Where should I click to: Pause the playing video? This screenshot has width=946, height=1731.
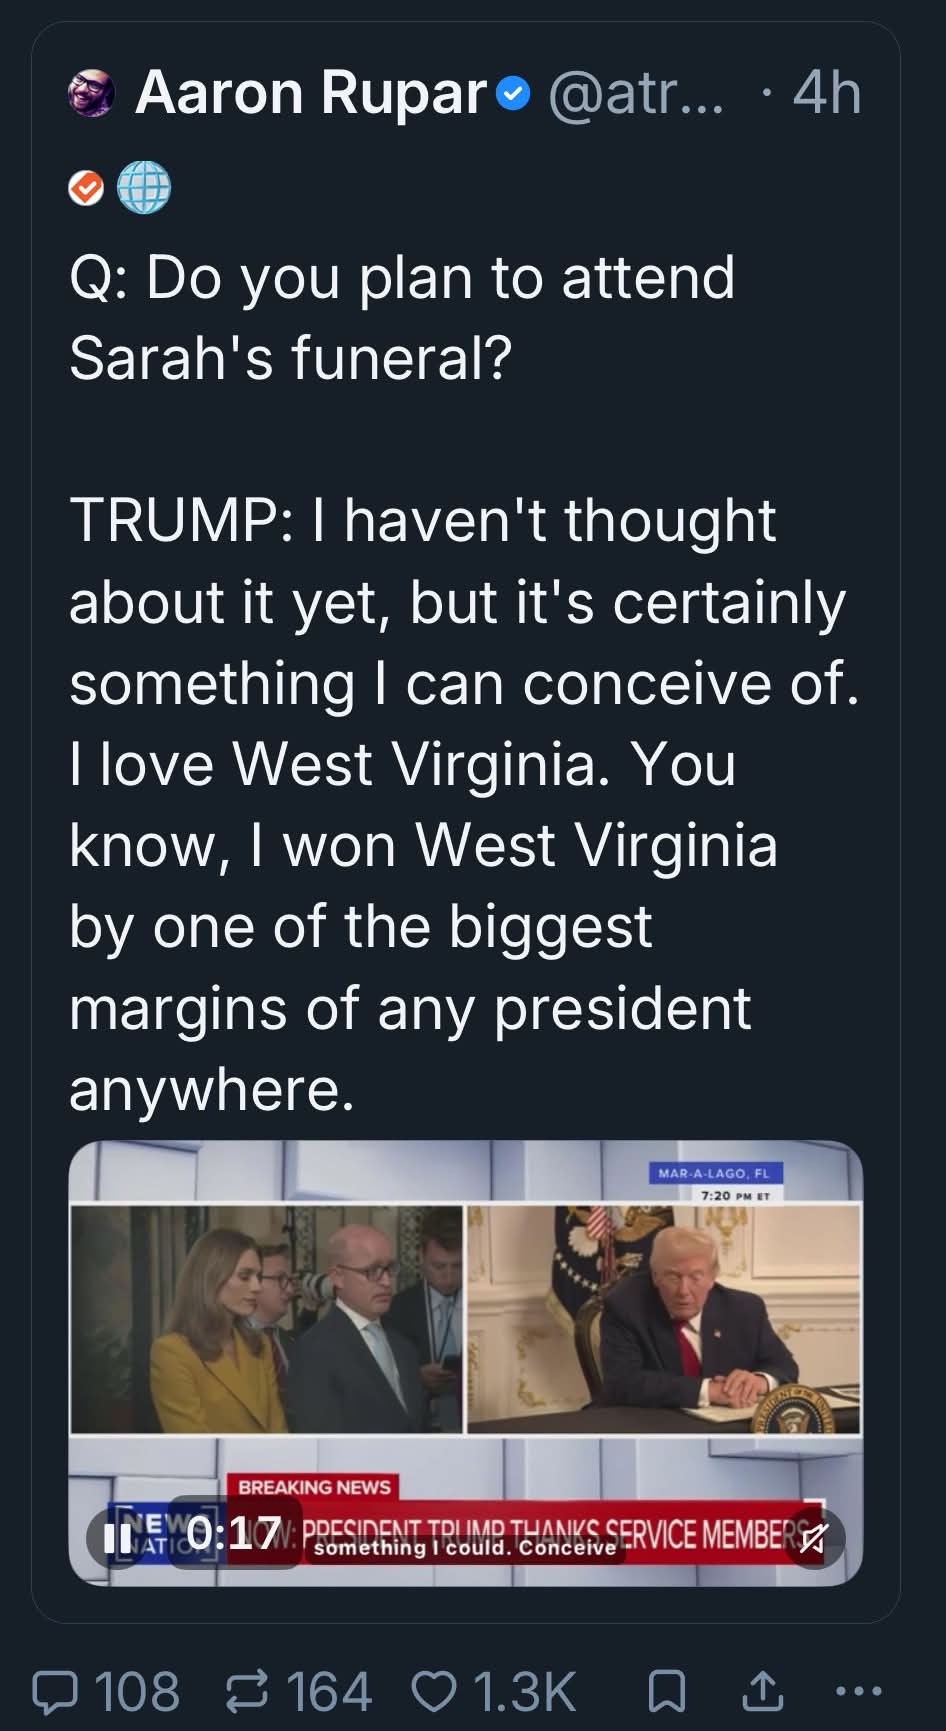coord(117,1537)
